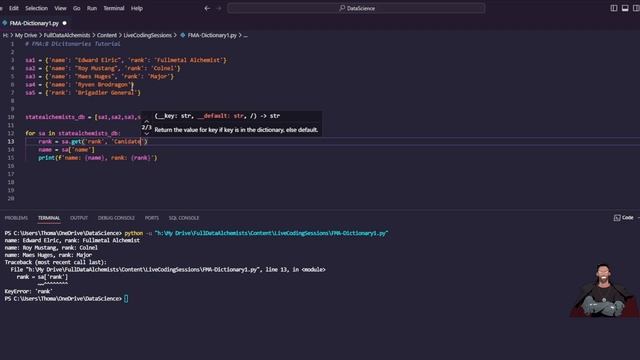Click 'name: Edward Elric' terminal output line
The height and width of the screenshot is (360, 640).
click(x=72, y=240)
